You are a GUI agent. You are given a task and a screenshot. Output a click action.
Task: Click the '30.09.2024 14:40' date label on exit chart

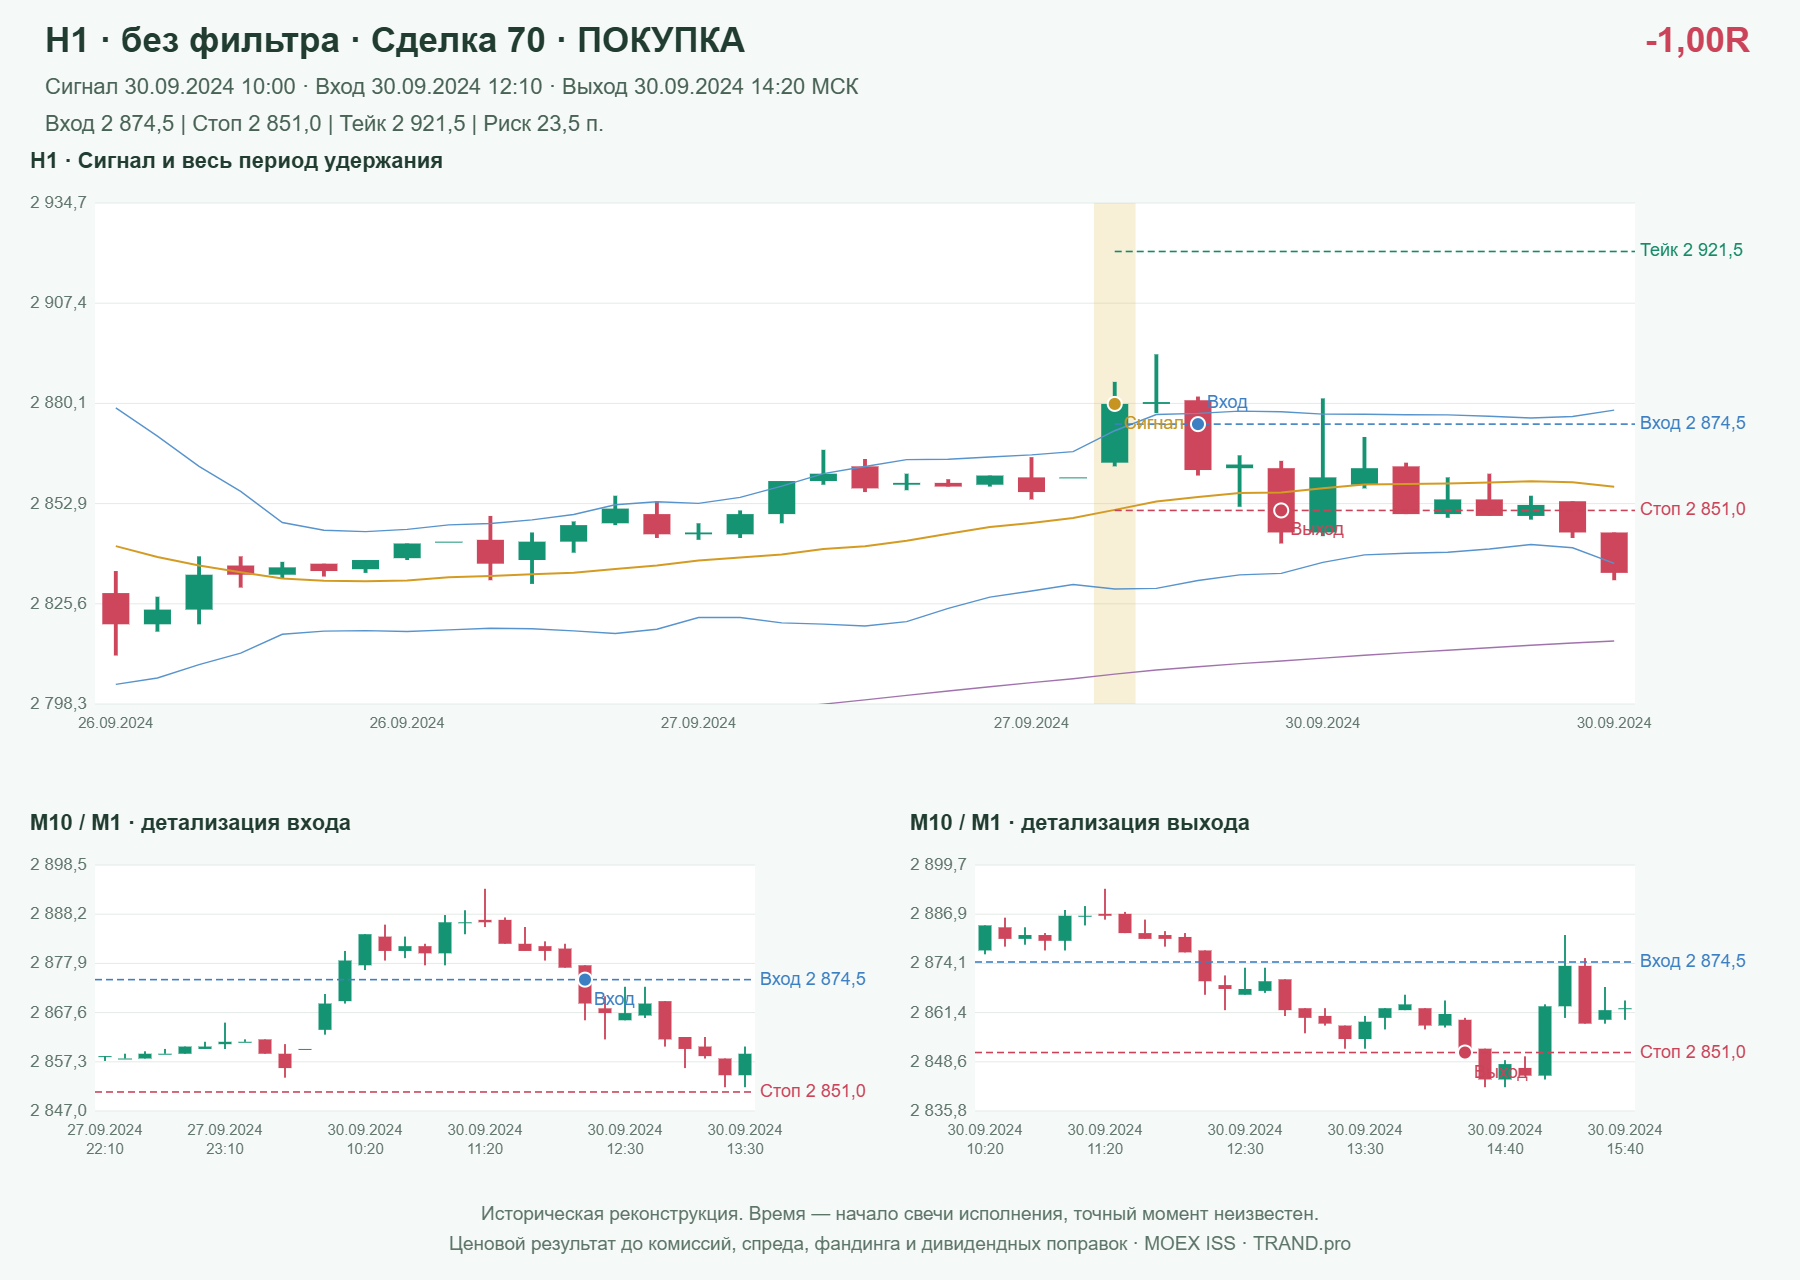click(1505, 1139)
